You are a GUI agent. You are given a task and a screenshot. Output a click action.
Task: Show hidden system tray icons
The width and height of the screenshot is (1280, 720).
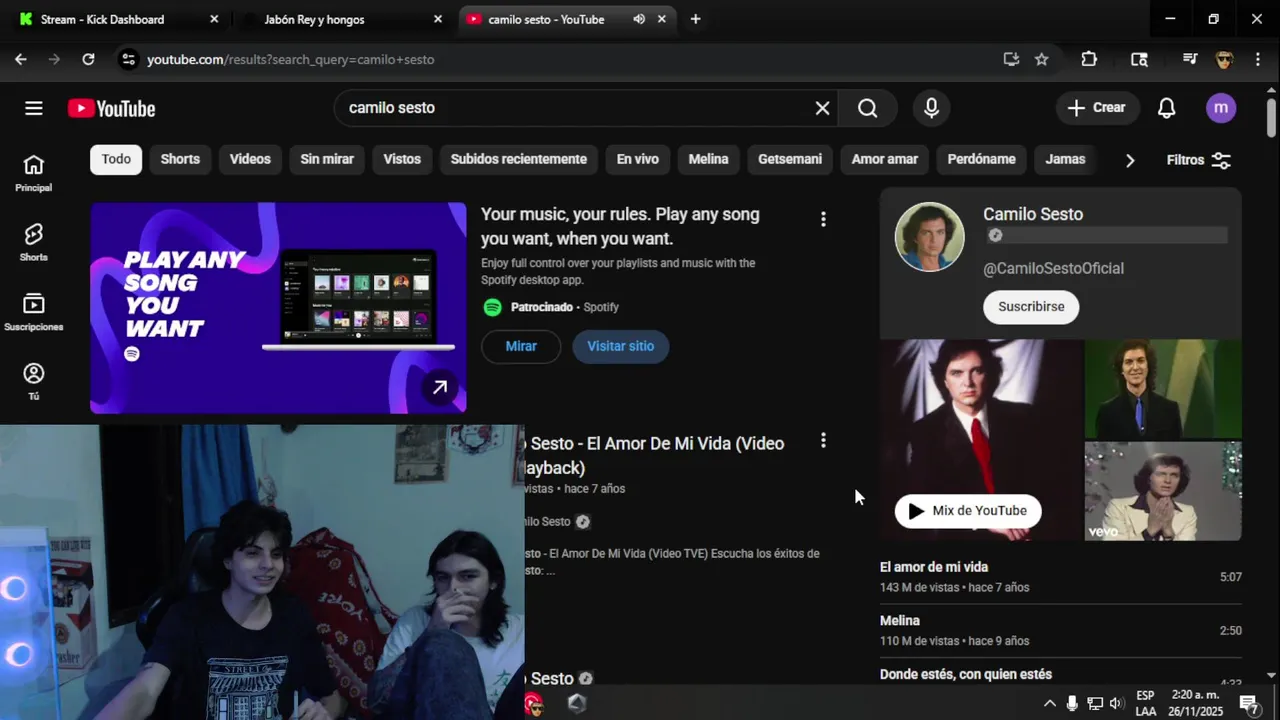tap(1049, 703)
